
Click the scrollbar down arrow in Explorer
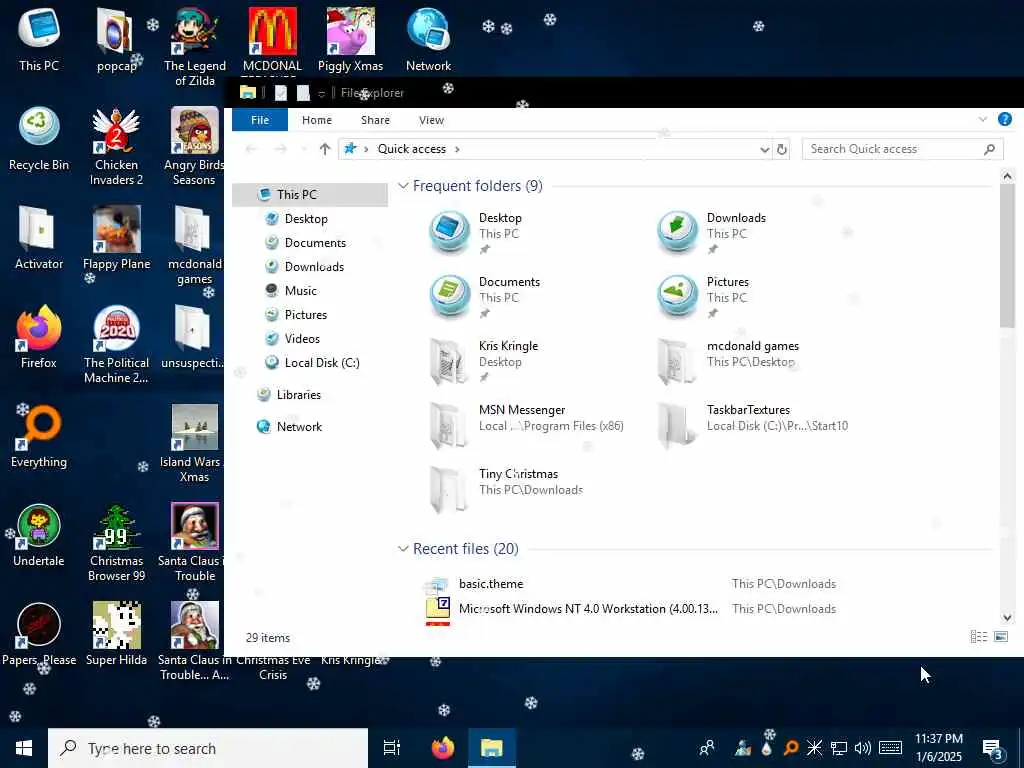pyautogui.click(x=1006, y=617)
